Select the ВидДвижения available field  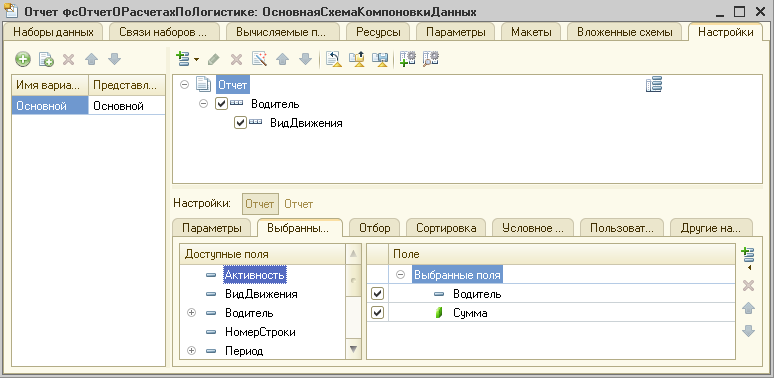[261, 295]
